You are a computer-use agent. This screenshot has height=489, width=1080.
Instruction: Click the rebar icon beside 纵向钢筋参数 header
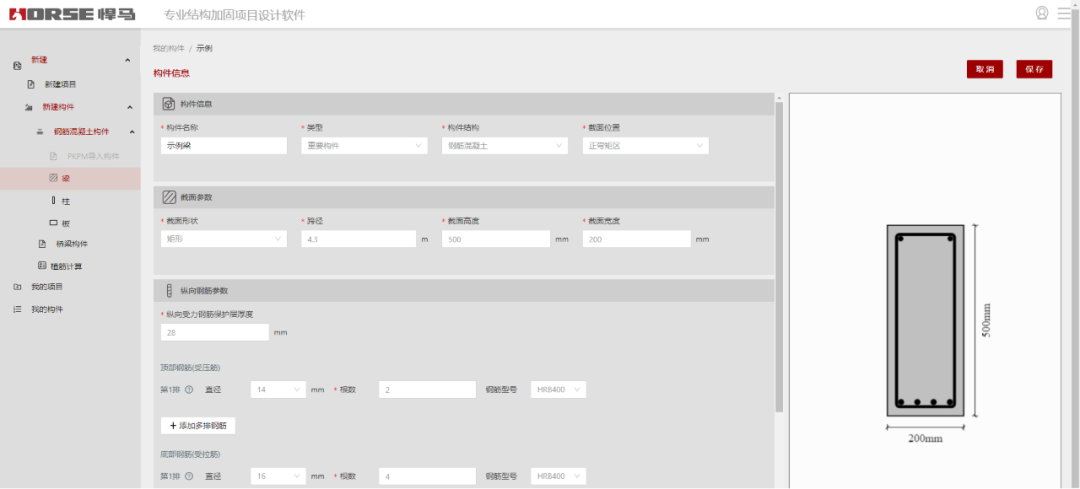pyautogui.click(x=169, y=291)
